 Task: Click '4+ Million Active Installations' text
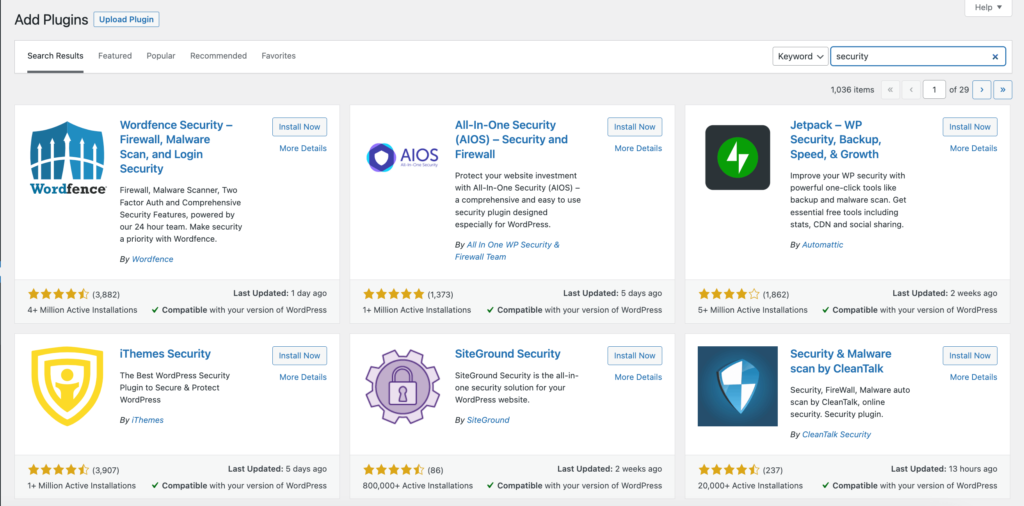(x=82, y=309)
